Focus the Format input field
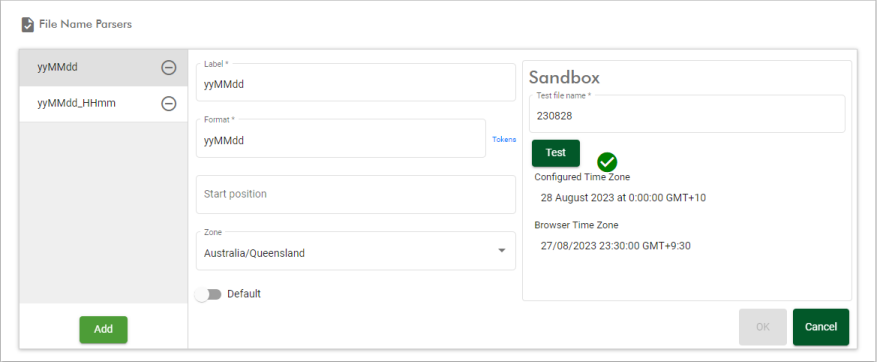877x362 pixels. [341, 138]
